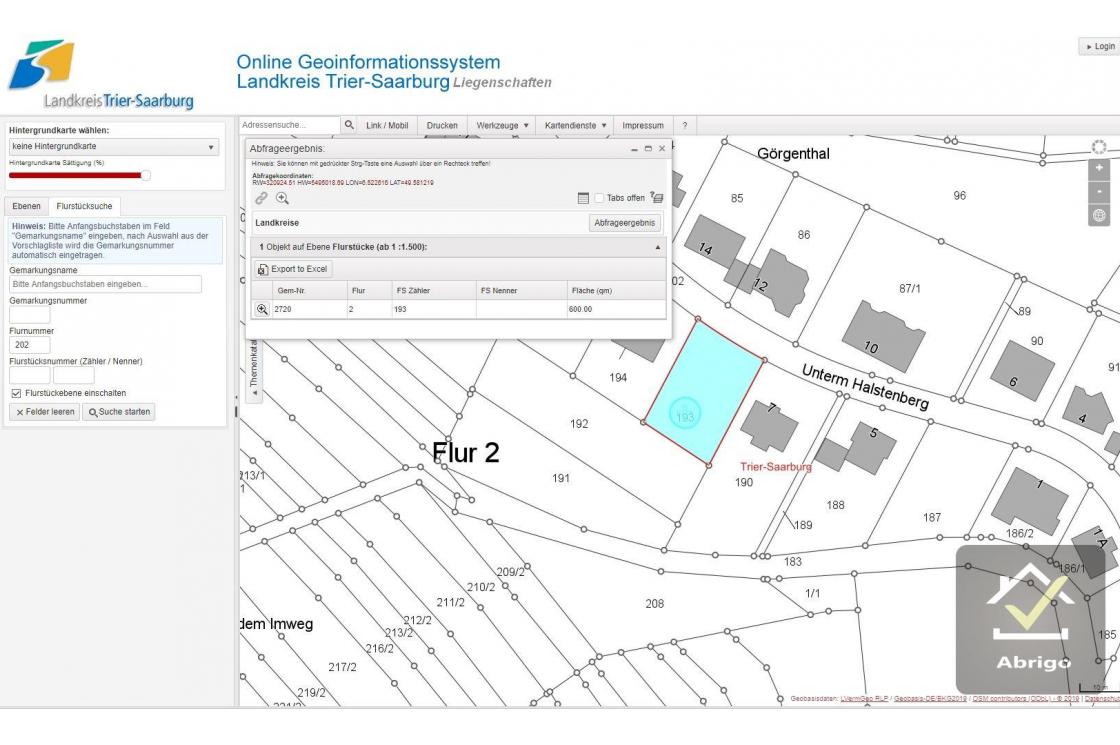Image resolution: width=1120 pixels, height=745 pixels.
Task: Click parcel label 87/1 on the map
Action: 909,289
